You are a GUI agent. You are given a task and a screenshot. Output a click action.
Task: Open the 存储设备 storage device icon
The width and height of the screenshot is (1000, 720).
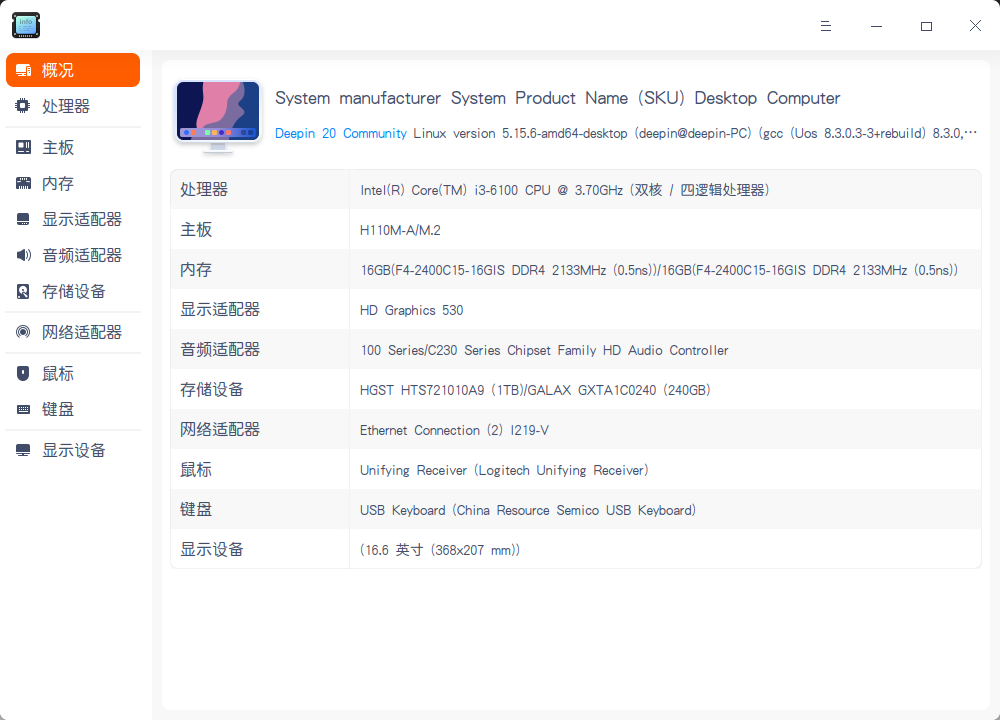pos(22,291)
